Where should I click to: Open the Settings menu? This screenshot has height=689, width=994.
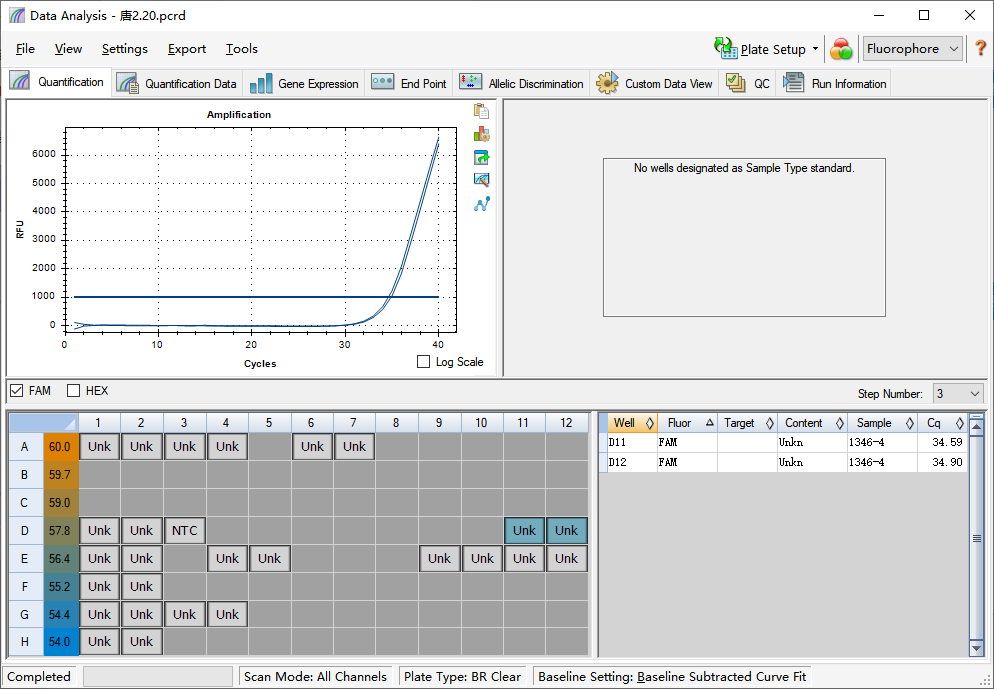point(125,49)
